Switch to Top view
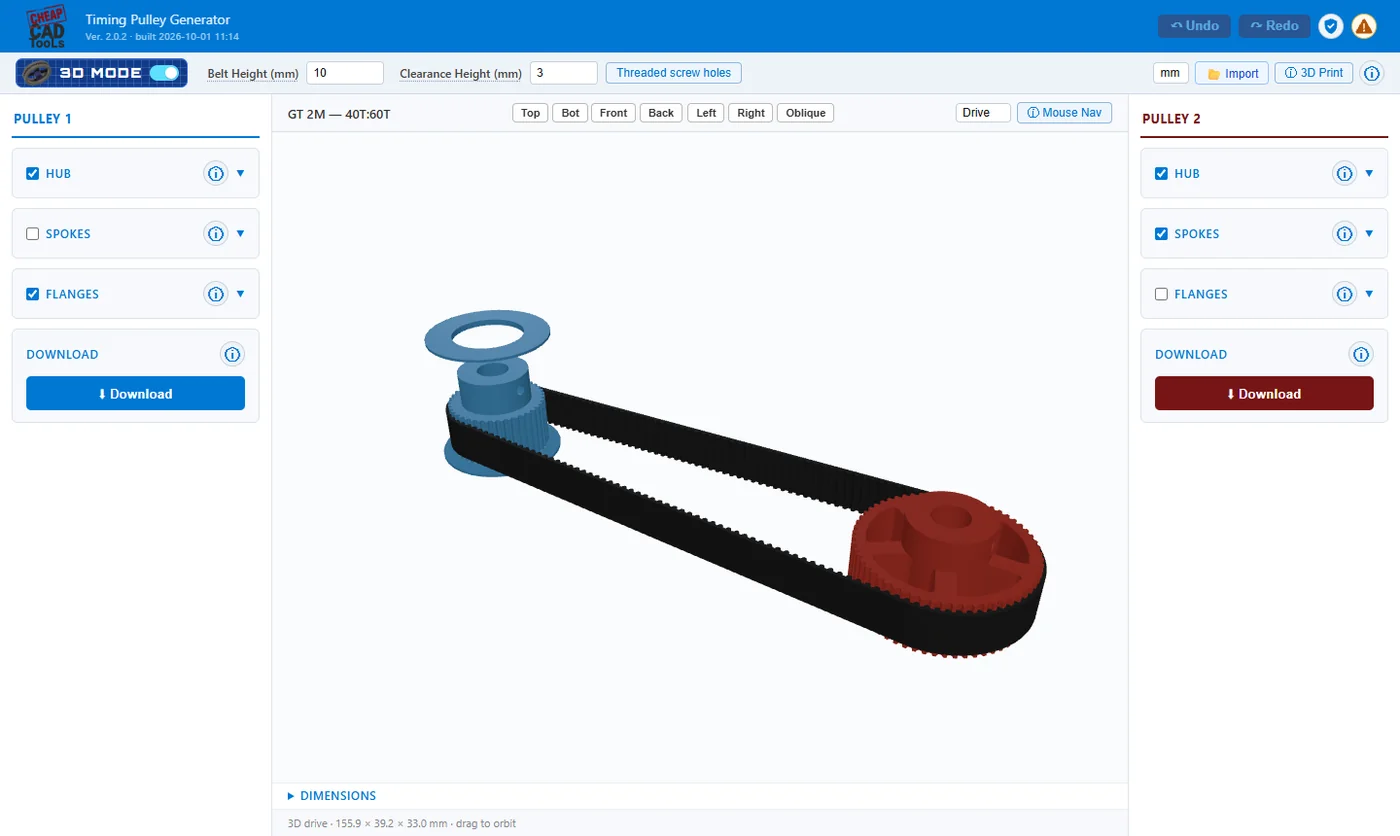 tap(531, 113)
